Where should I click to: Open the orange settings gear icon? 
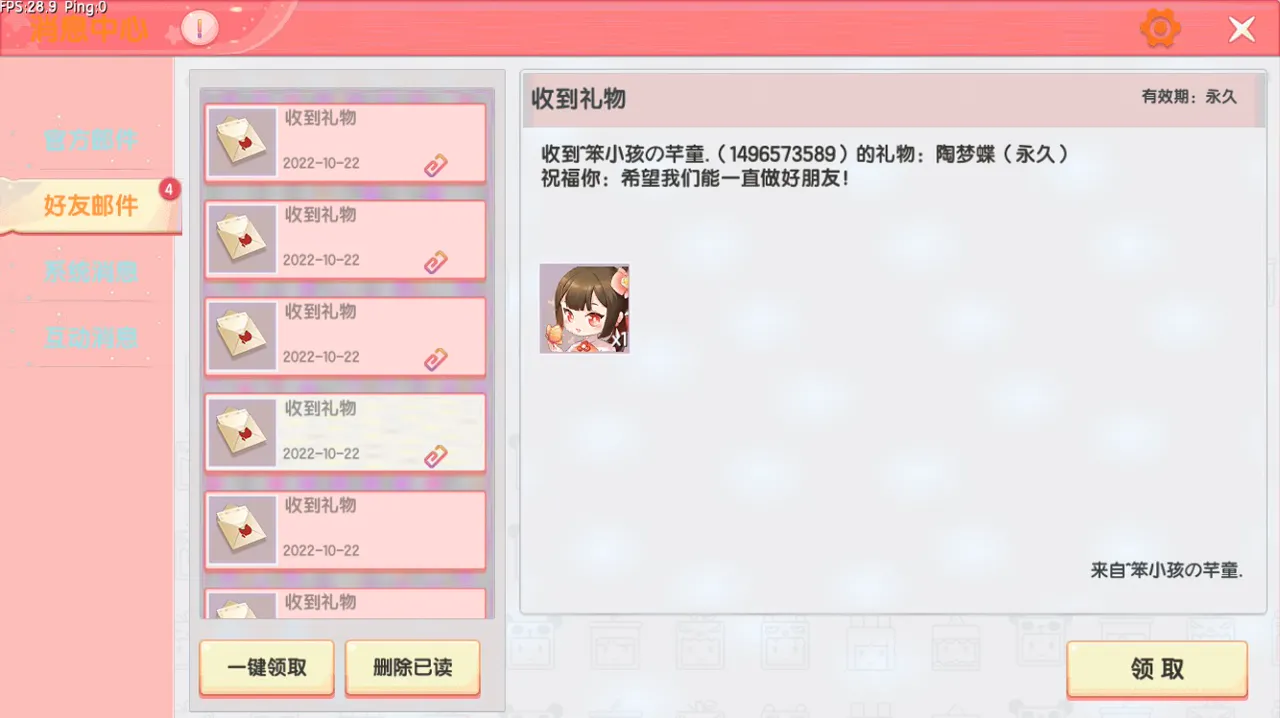(1160, 28)
